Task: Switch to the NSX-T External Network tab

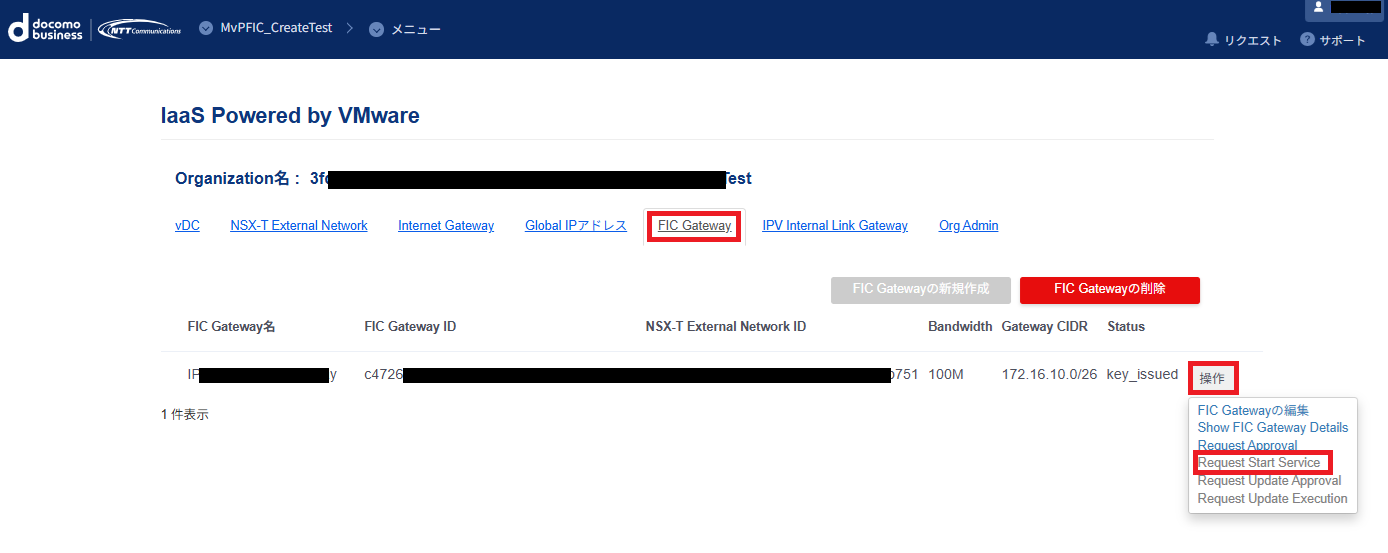Action: coord(299,226)
